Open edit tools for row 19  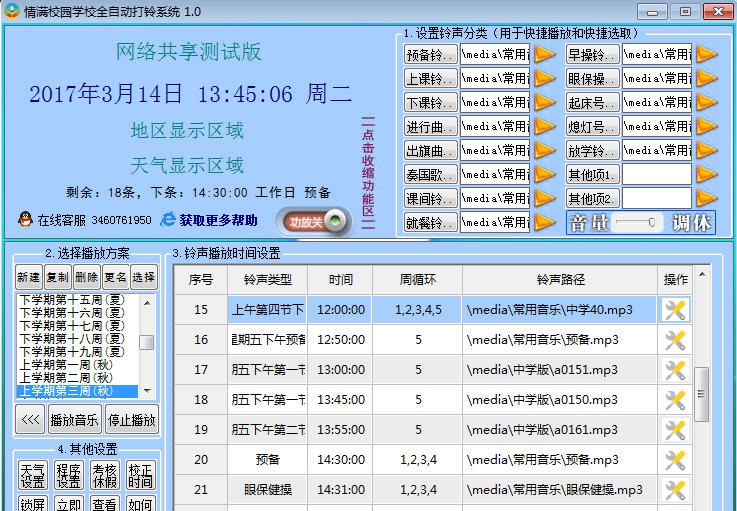coord(675,430)
